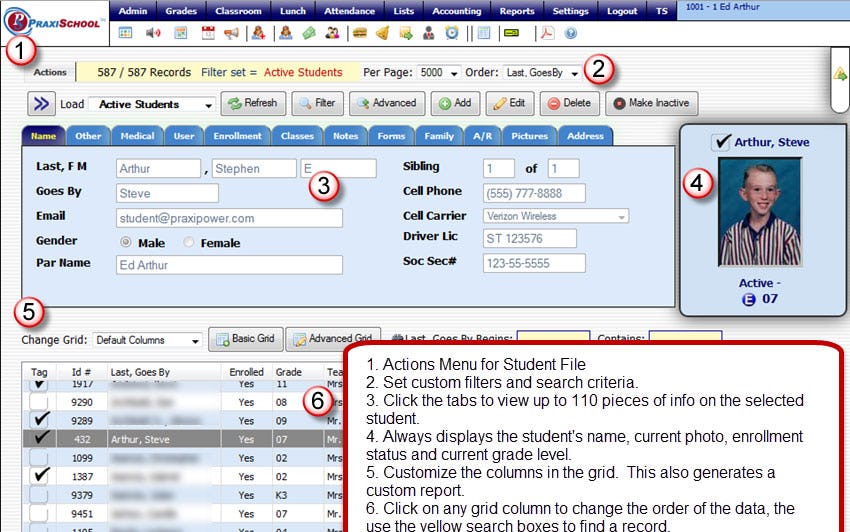This screenshot has width=850, height=532.
Task: Click the calendar grid icon in the toolbar
Action: point(125,33)
